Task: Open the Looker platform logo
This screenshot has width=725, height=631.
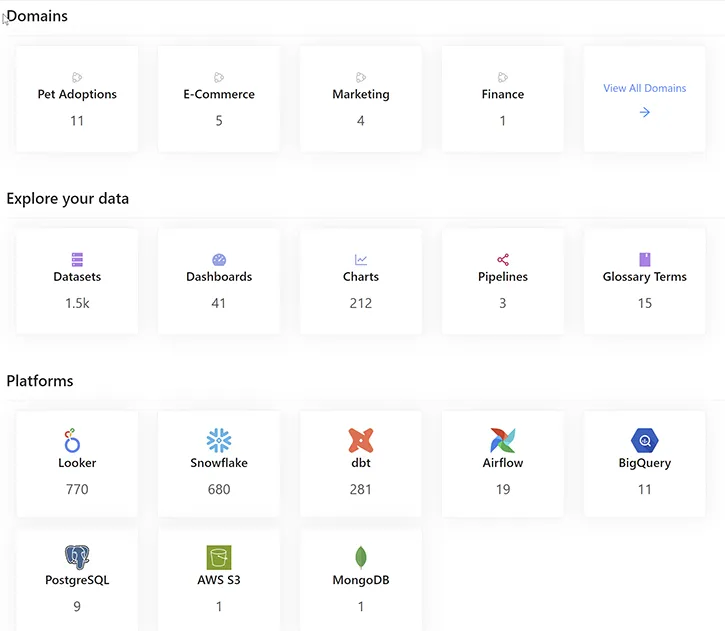Action: pos(72,440)
